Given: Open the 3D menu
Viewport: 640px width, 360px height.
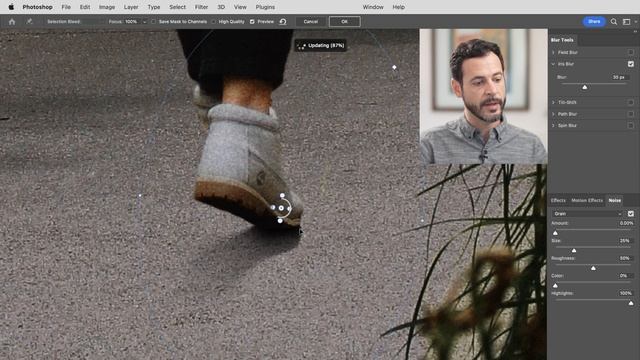Looking at the screenshot, I should point(221,7).
